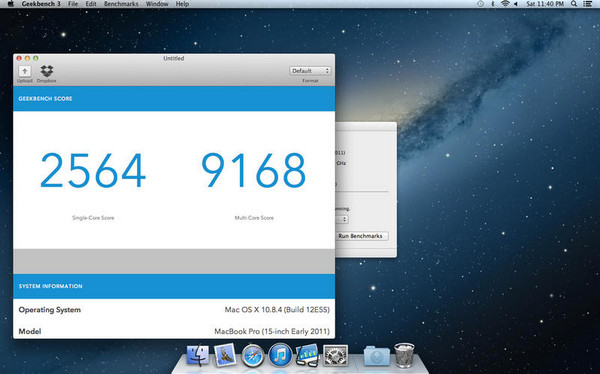Open the File menu
The height and width of the screenshot is (374, 600).
(x=73, y=4)
